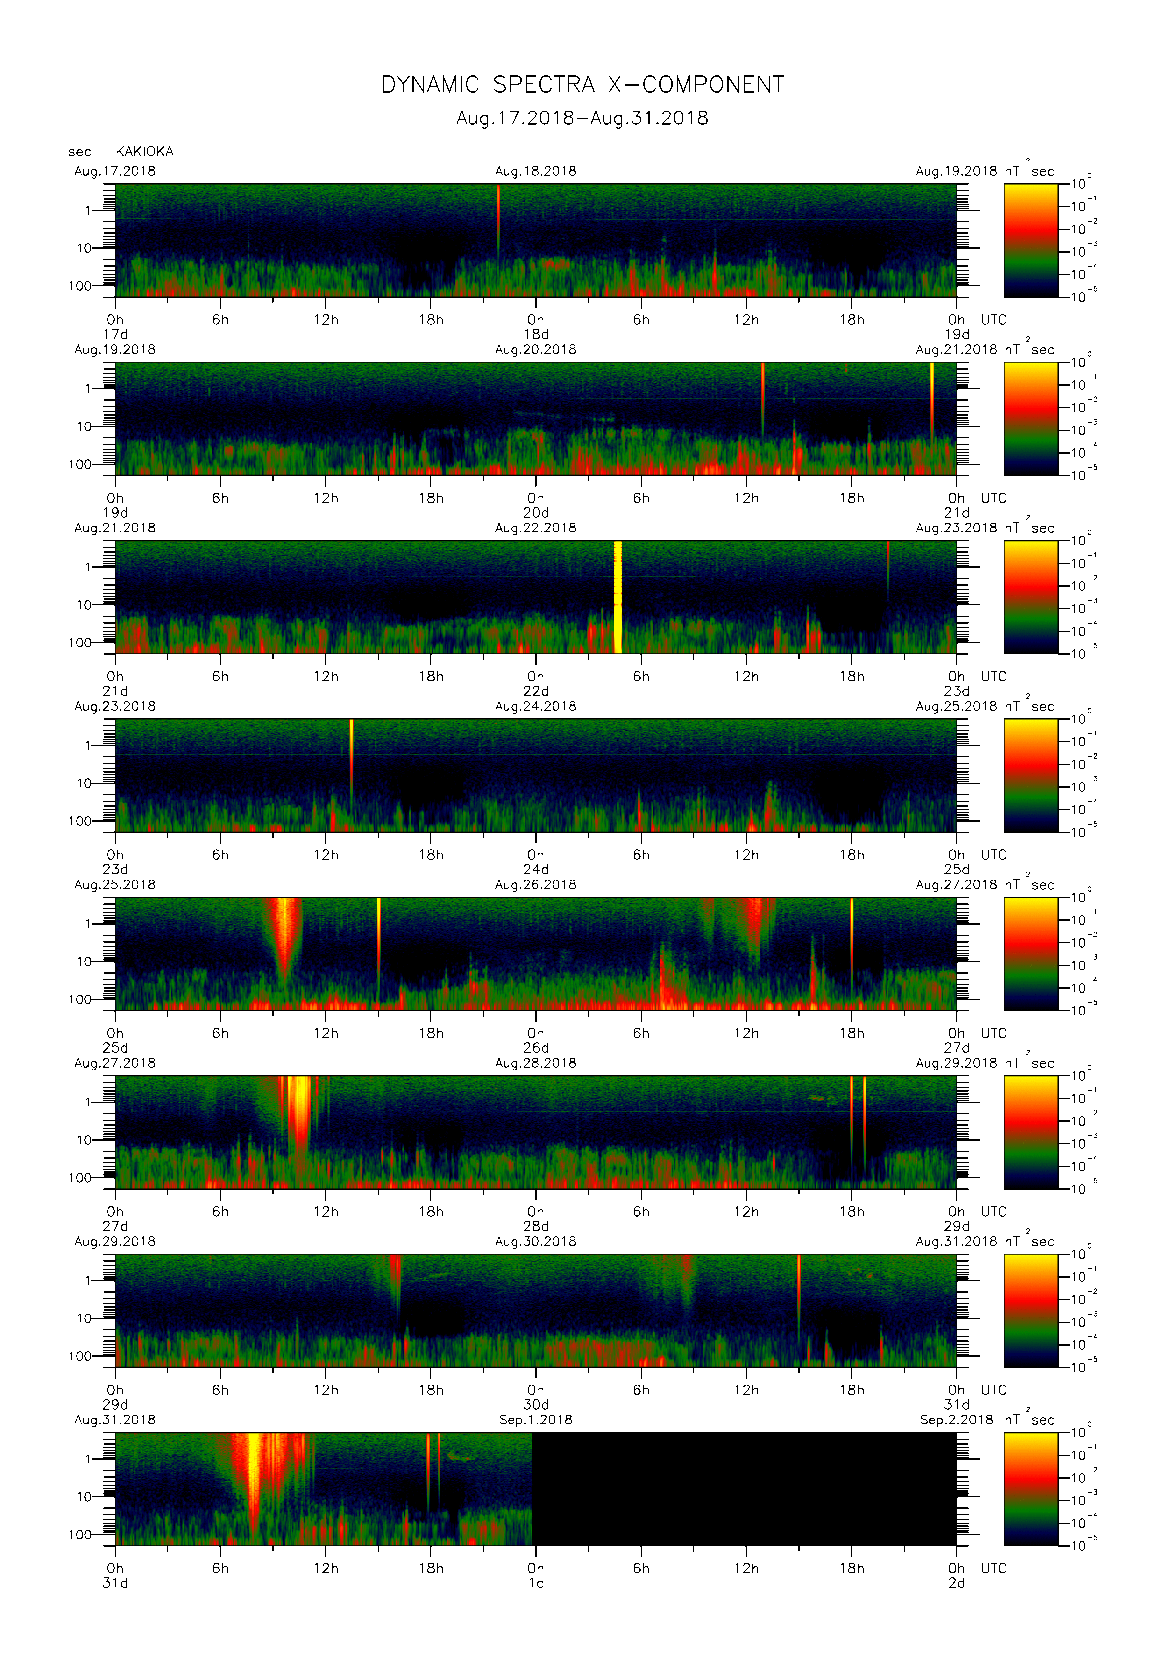
Task: Click the 24d day tick label
Action: point(536,869)
